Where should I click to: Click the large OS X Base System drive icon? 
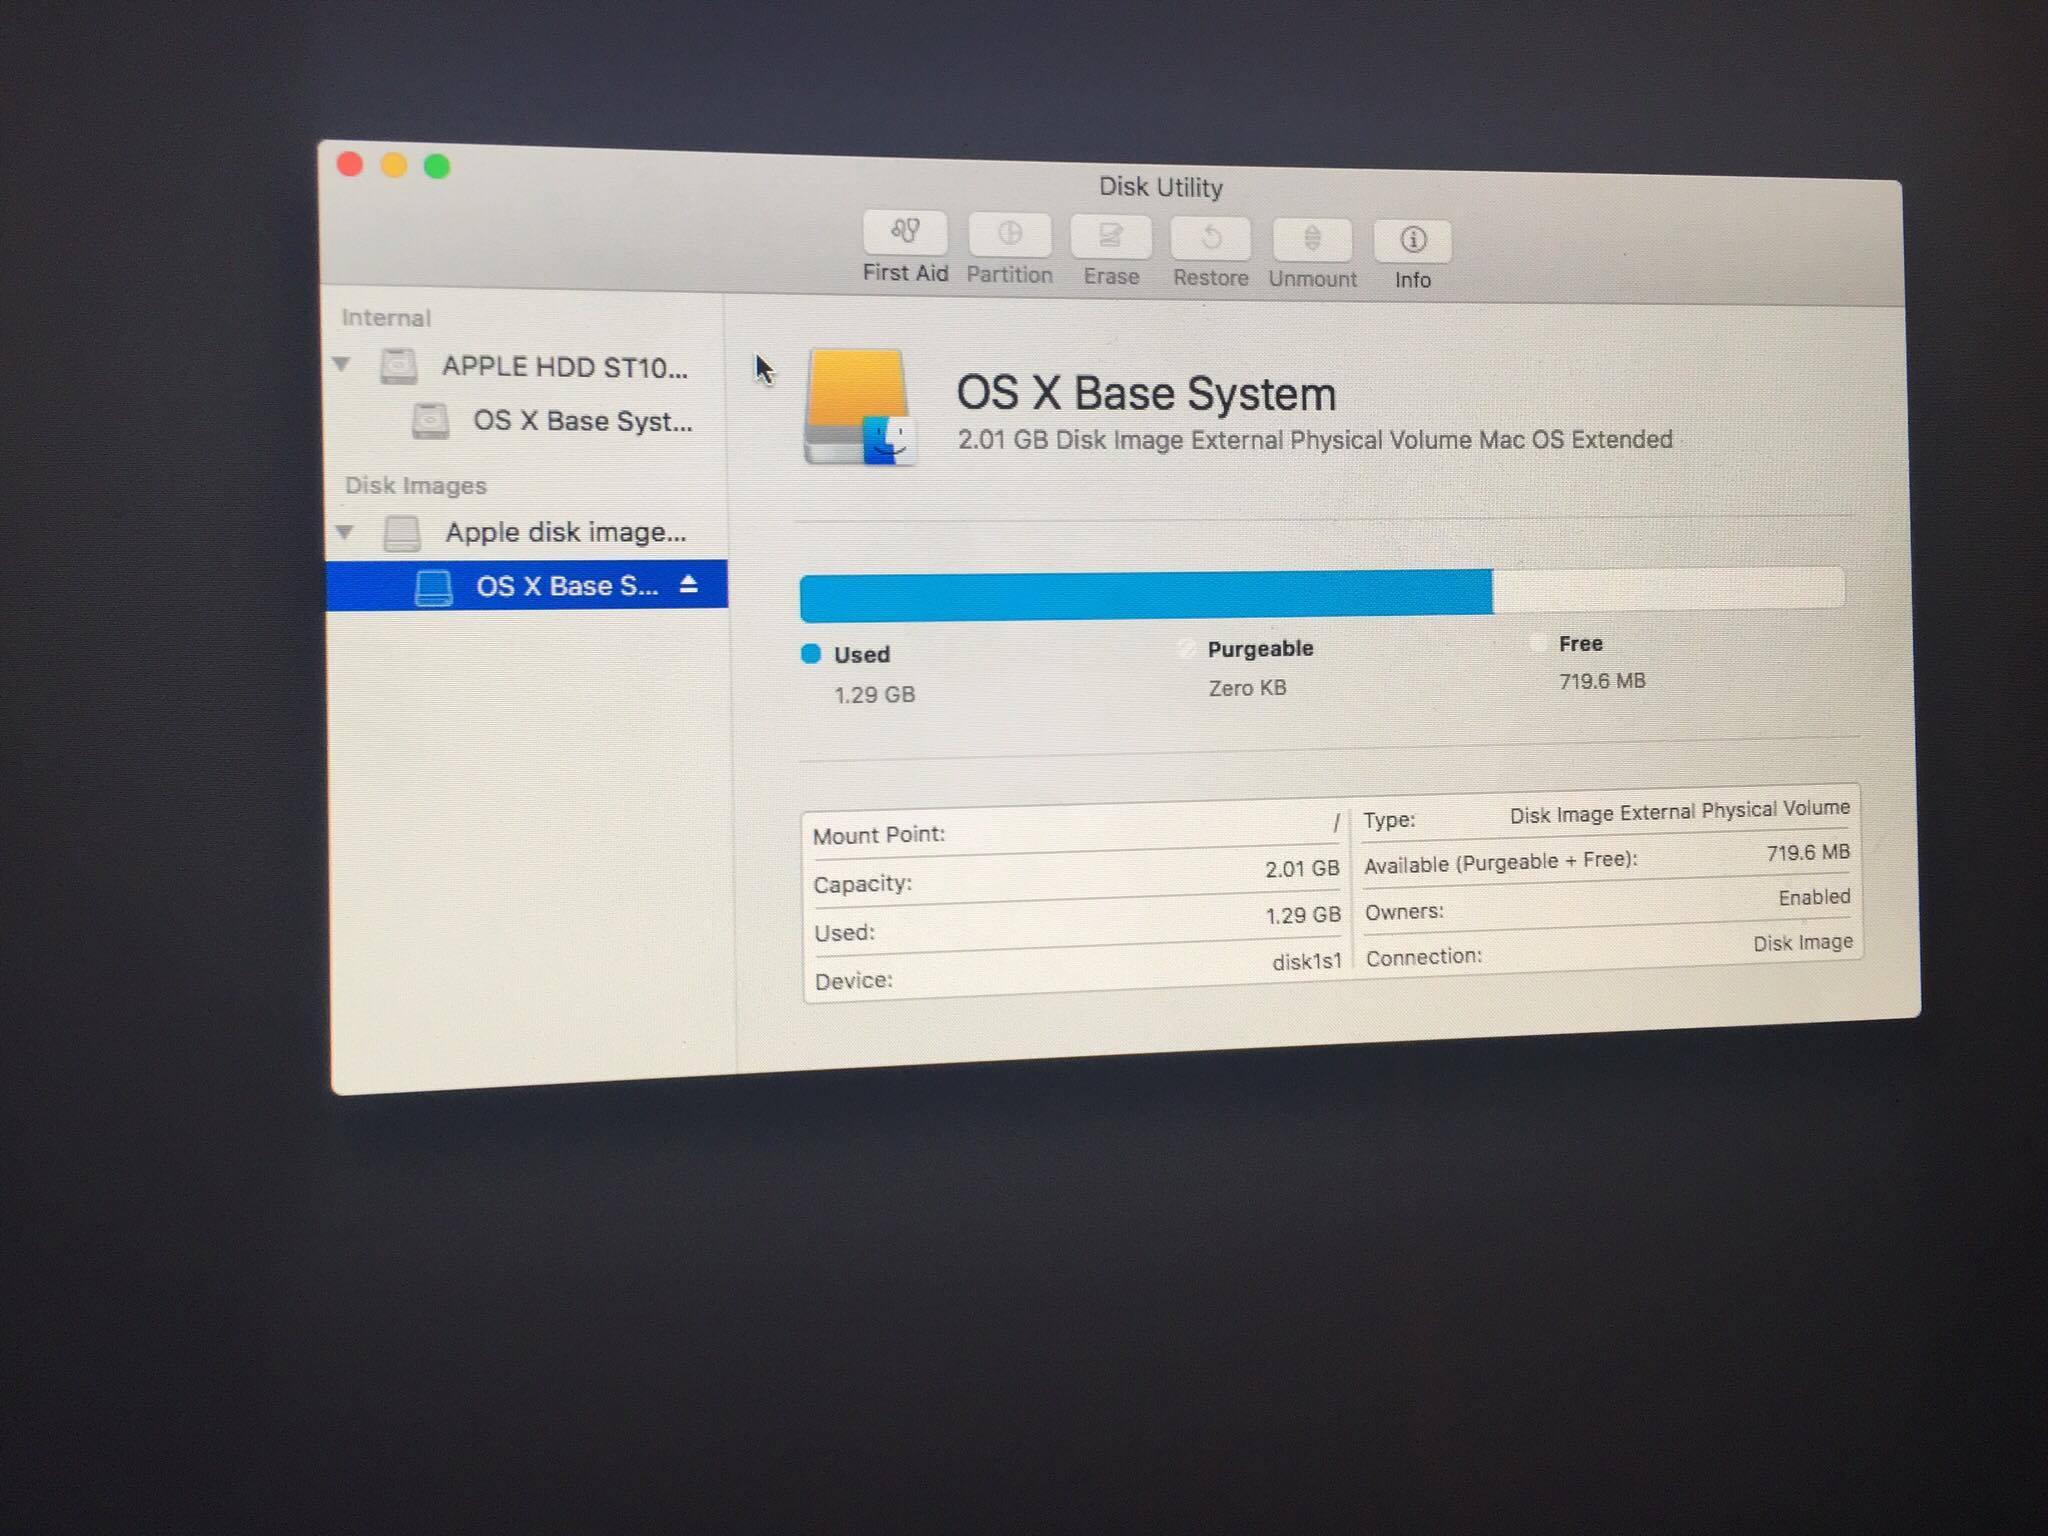[x=859, y=408]
